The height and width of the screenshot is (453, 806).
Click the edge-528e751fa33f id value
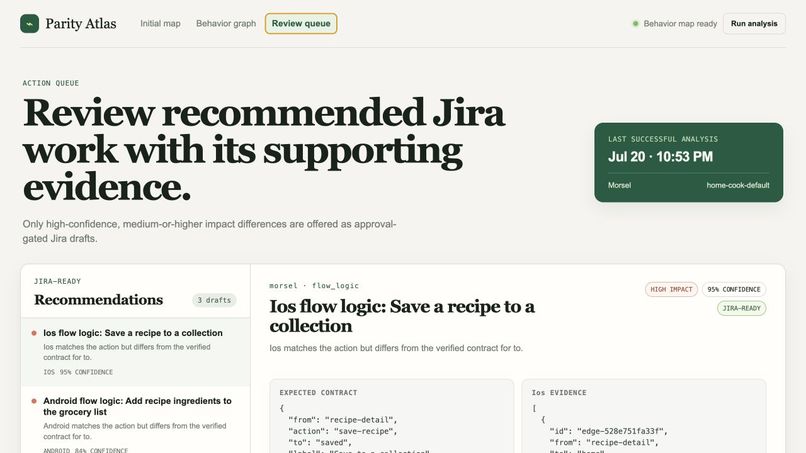(x=621, y=431)
